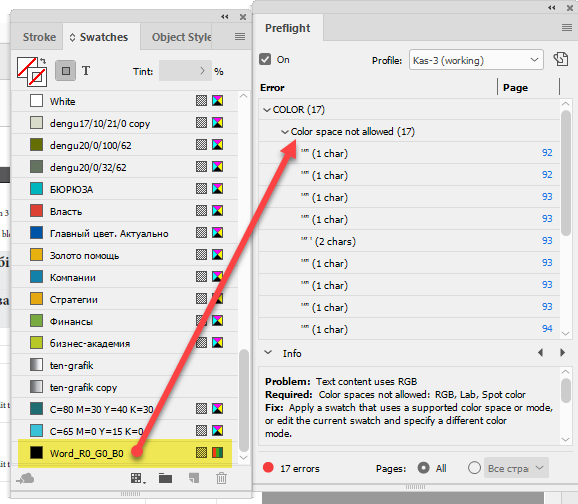Click the CMYK icon of Власть swatch
Image resolution: width=578 pixels, height=504 pixels.
217,211
